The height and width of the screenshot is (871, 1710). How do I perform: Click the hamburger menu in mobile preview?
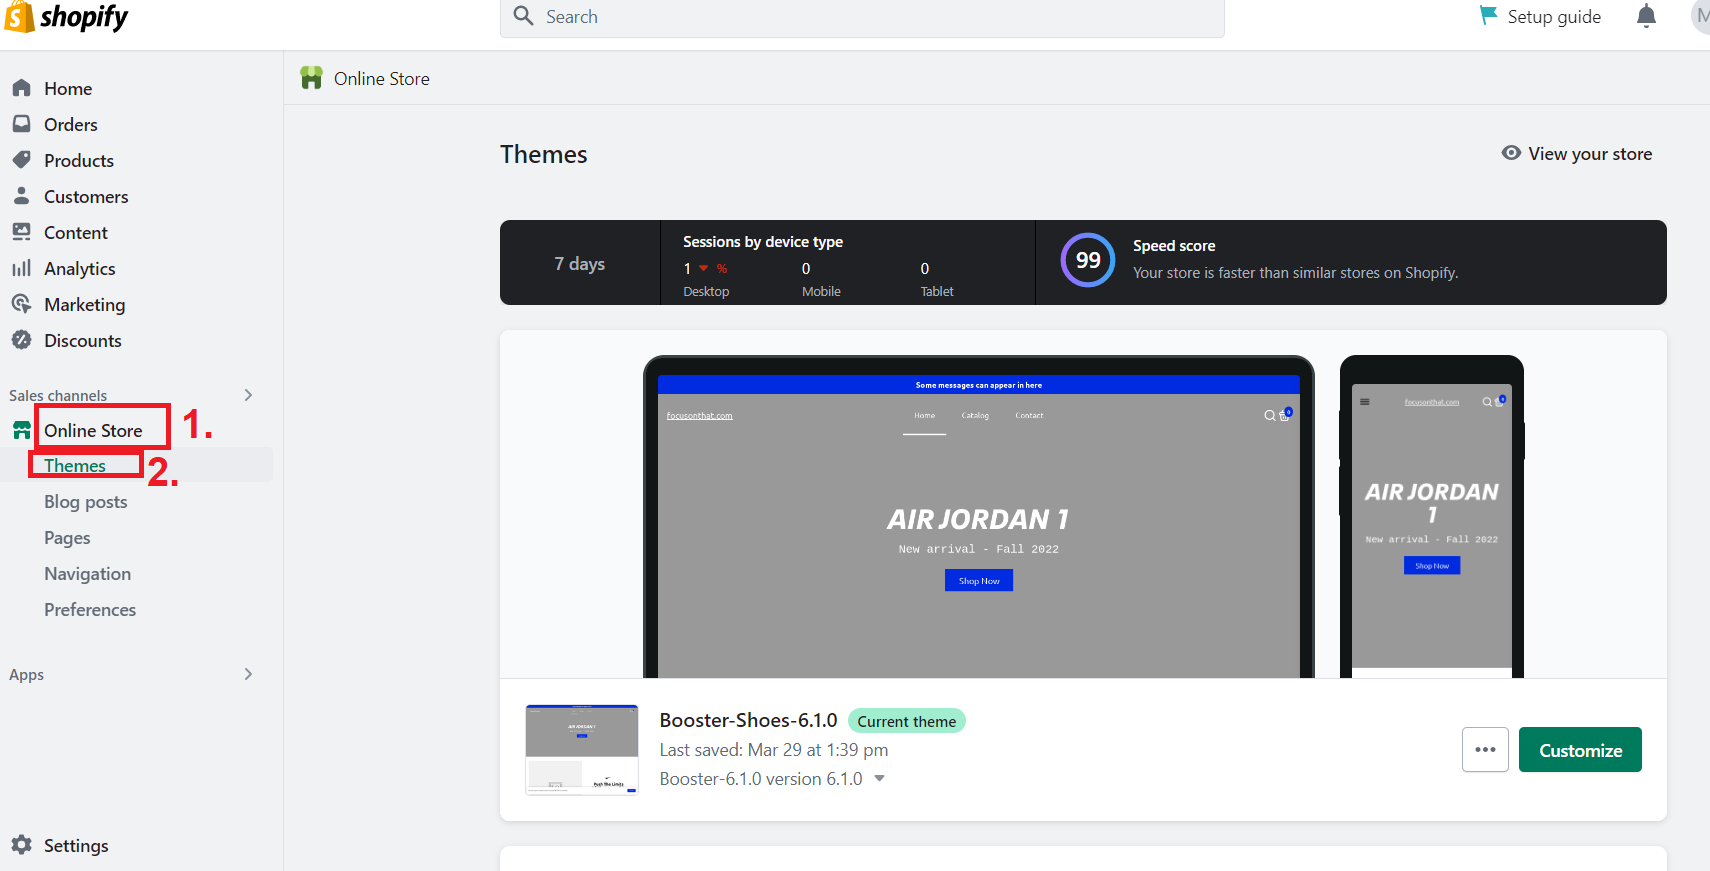1364,402
